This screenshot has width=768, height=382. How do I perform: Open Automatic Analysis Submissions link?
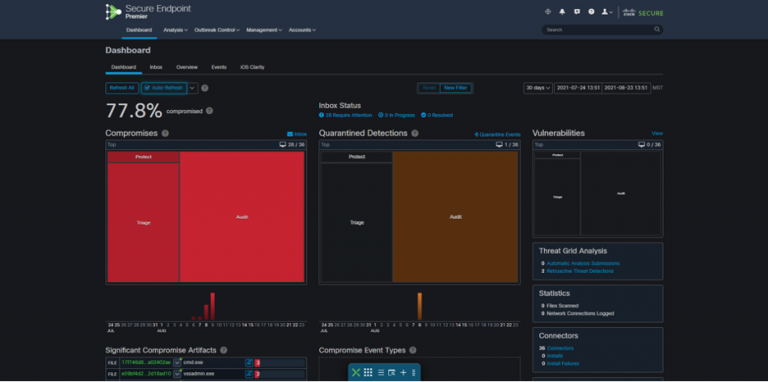[x=583, y=263]
